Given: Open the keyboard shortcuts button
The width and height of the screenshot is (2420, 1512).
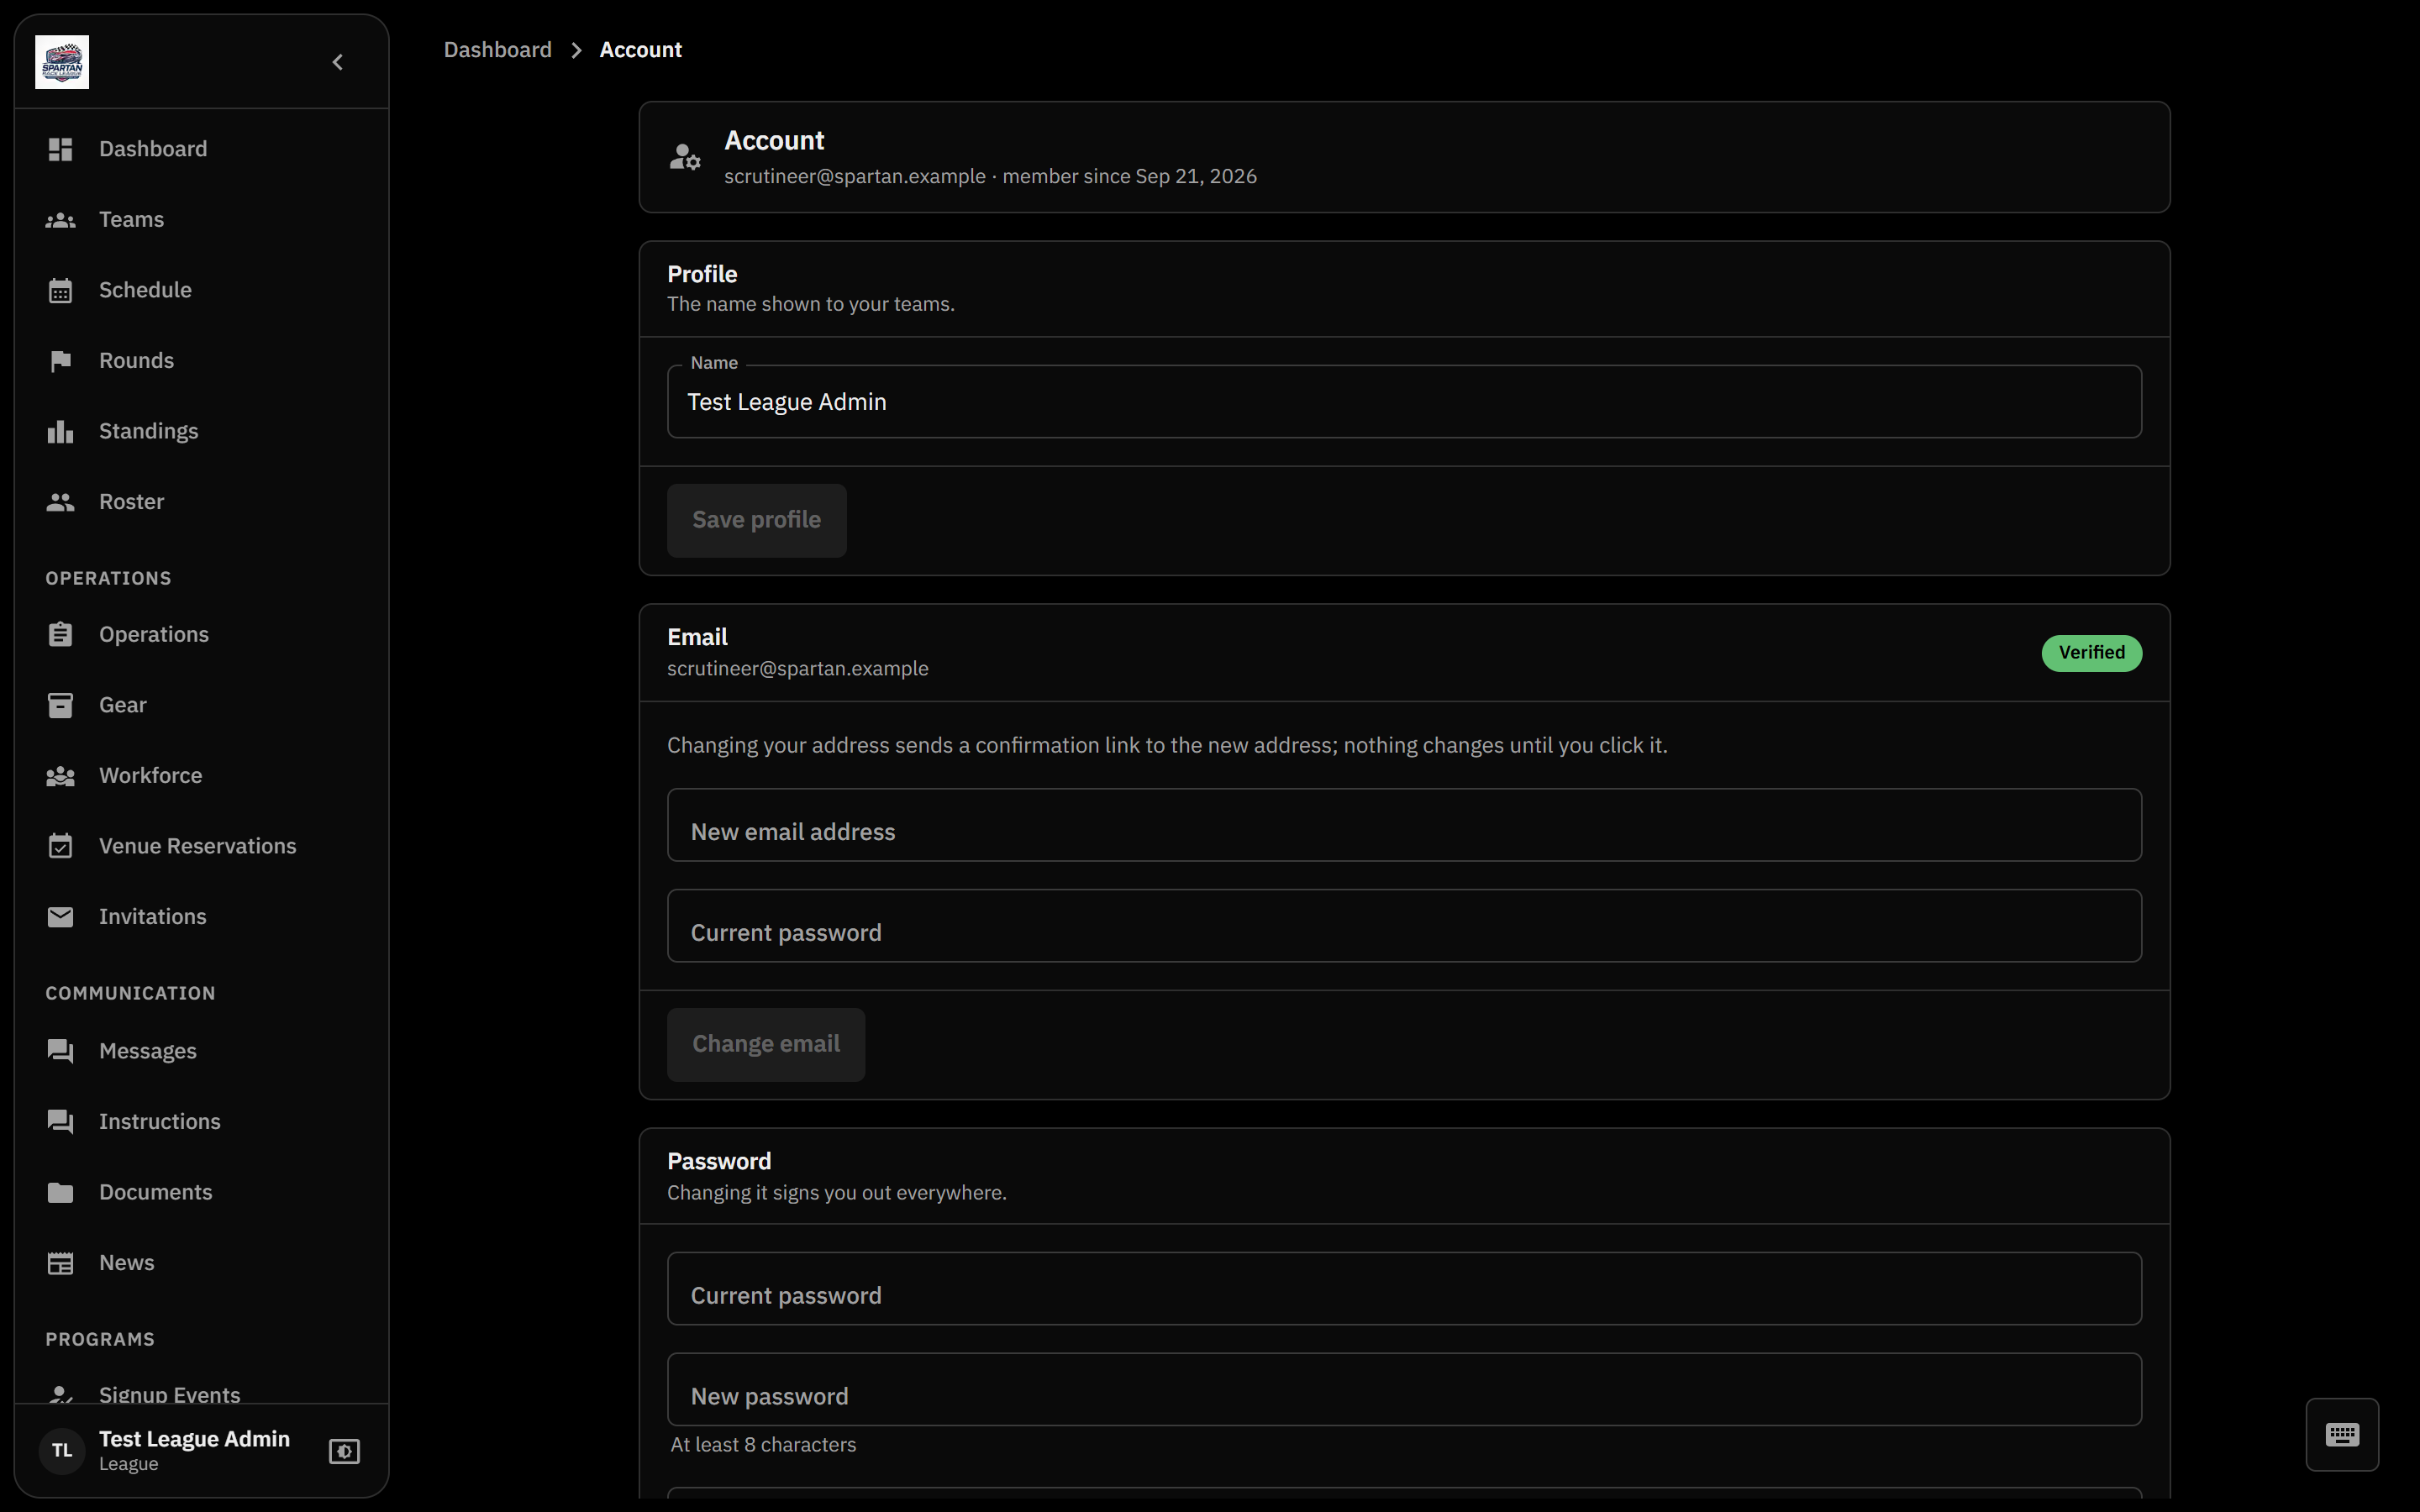Looking at the screenshot, I should pos(2342,1435).
